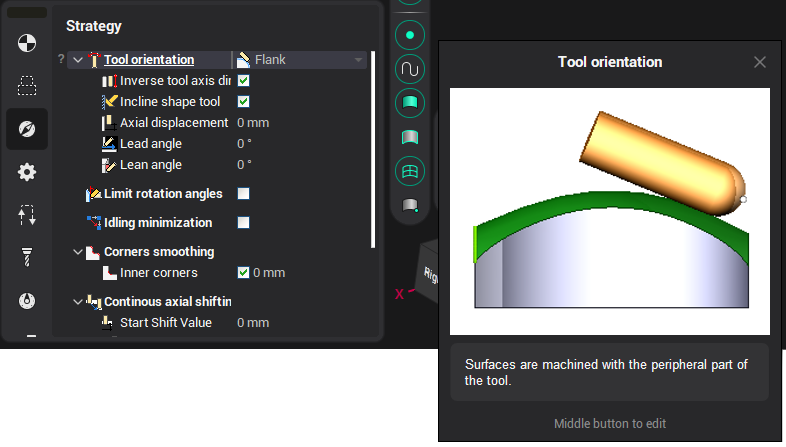The width and height of the screenshot is (786, 447).
Task: Collapse the Tool orientation section
Action: [x=78, y=60]
